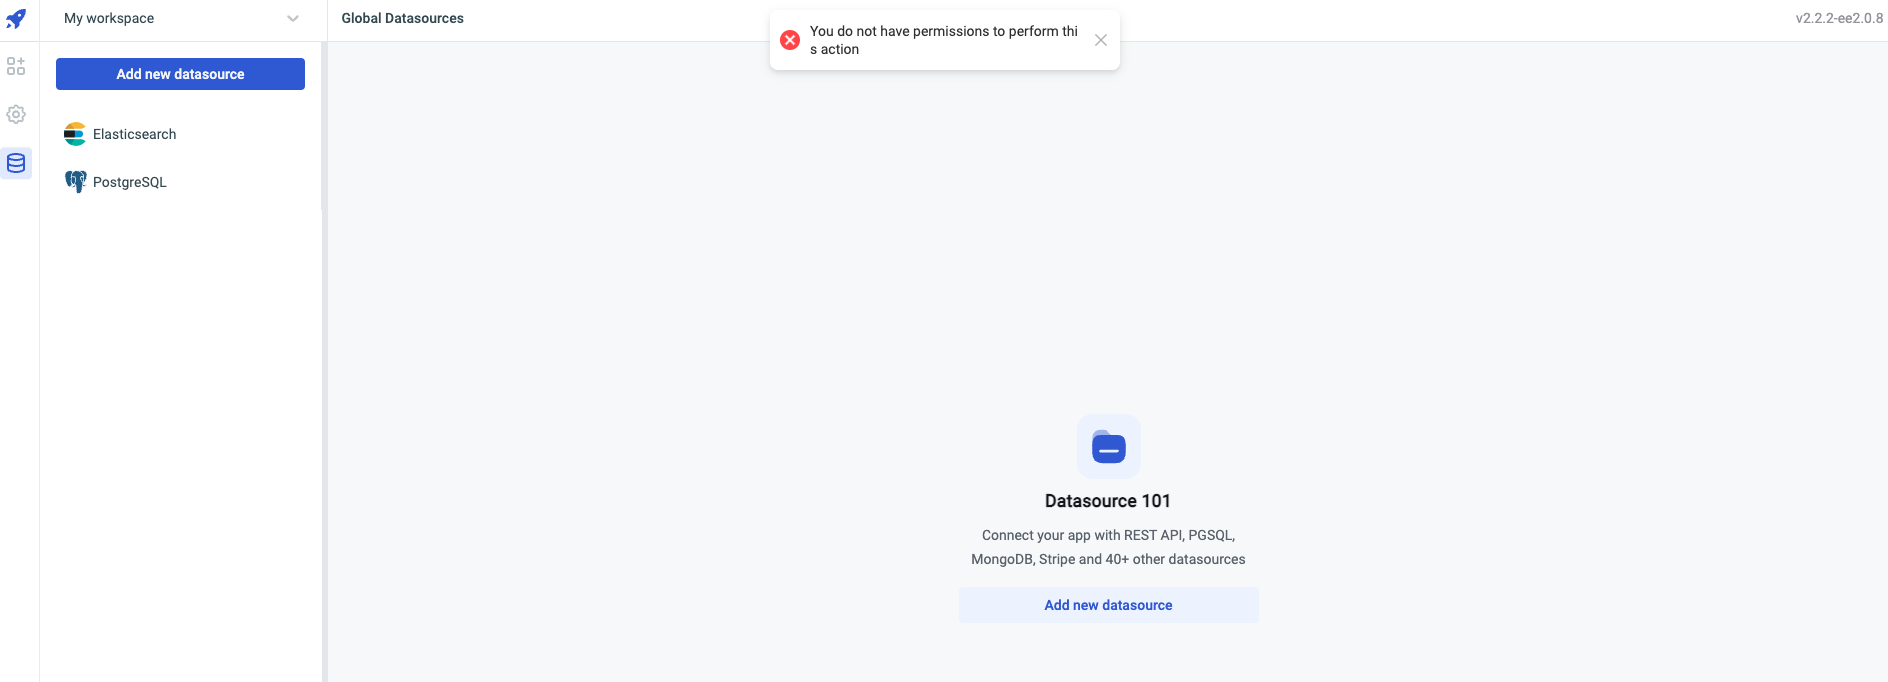Open the apps dashboard sidebar icon
The height and width of the screenshot is (682, 1888).
pyautogui.click(x=16, y=66)
